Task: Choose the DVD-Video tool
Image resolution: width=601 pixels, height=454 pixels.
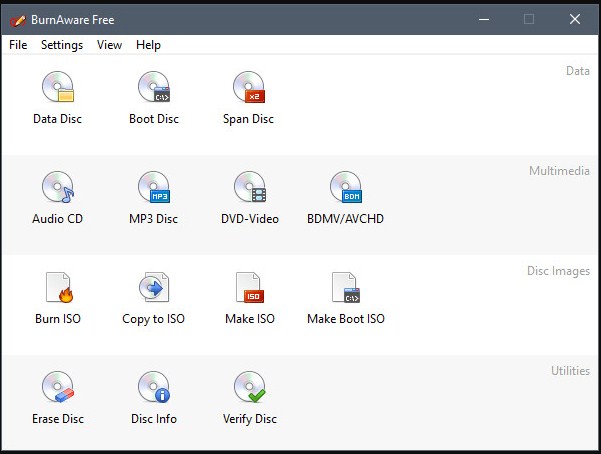Action: 249,188
